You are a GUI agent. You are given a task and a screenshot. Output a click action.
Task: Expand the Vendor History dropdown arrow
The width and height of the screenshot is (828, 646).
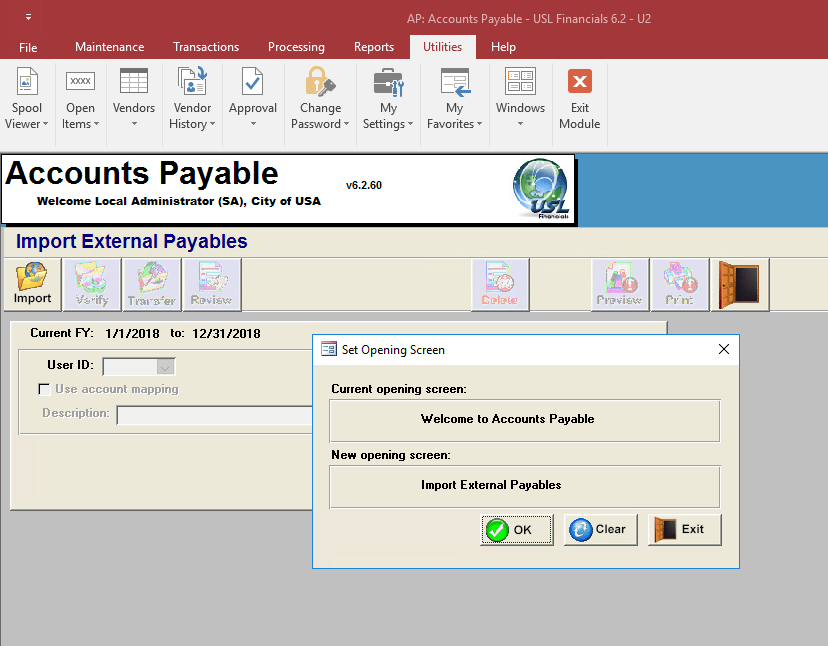(x=212, y=124)
